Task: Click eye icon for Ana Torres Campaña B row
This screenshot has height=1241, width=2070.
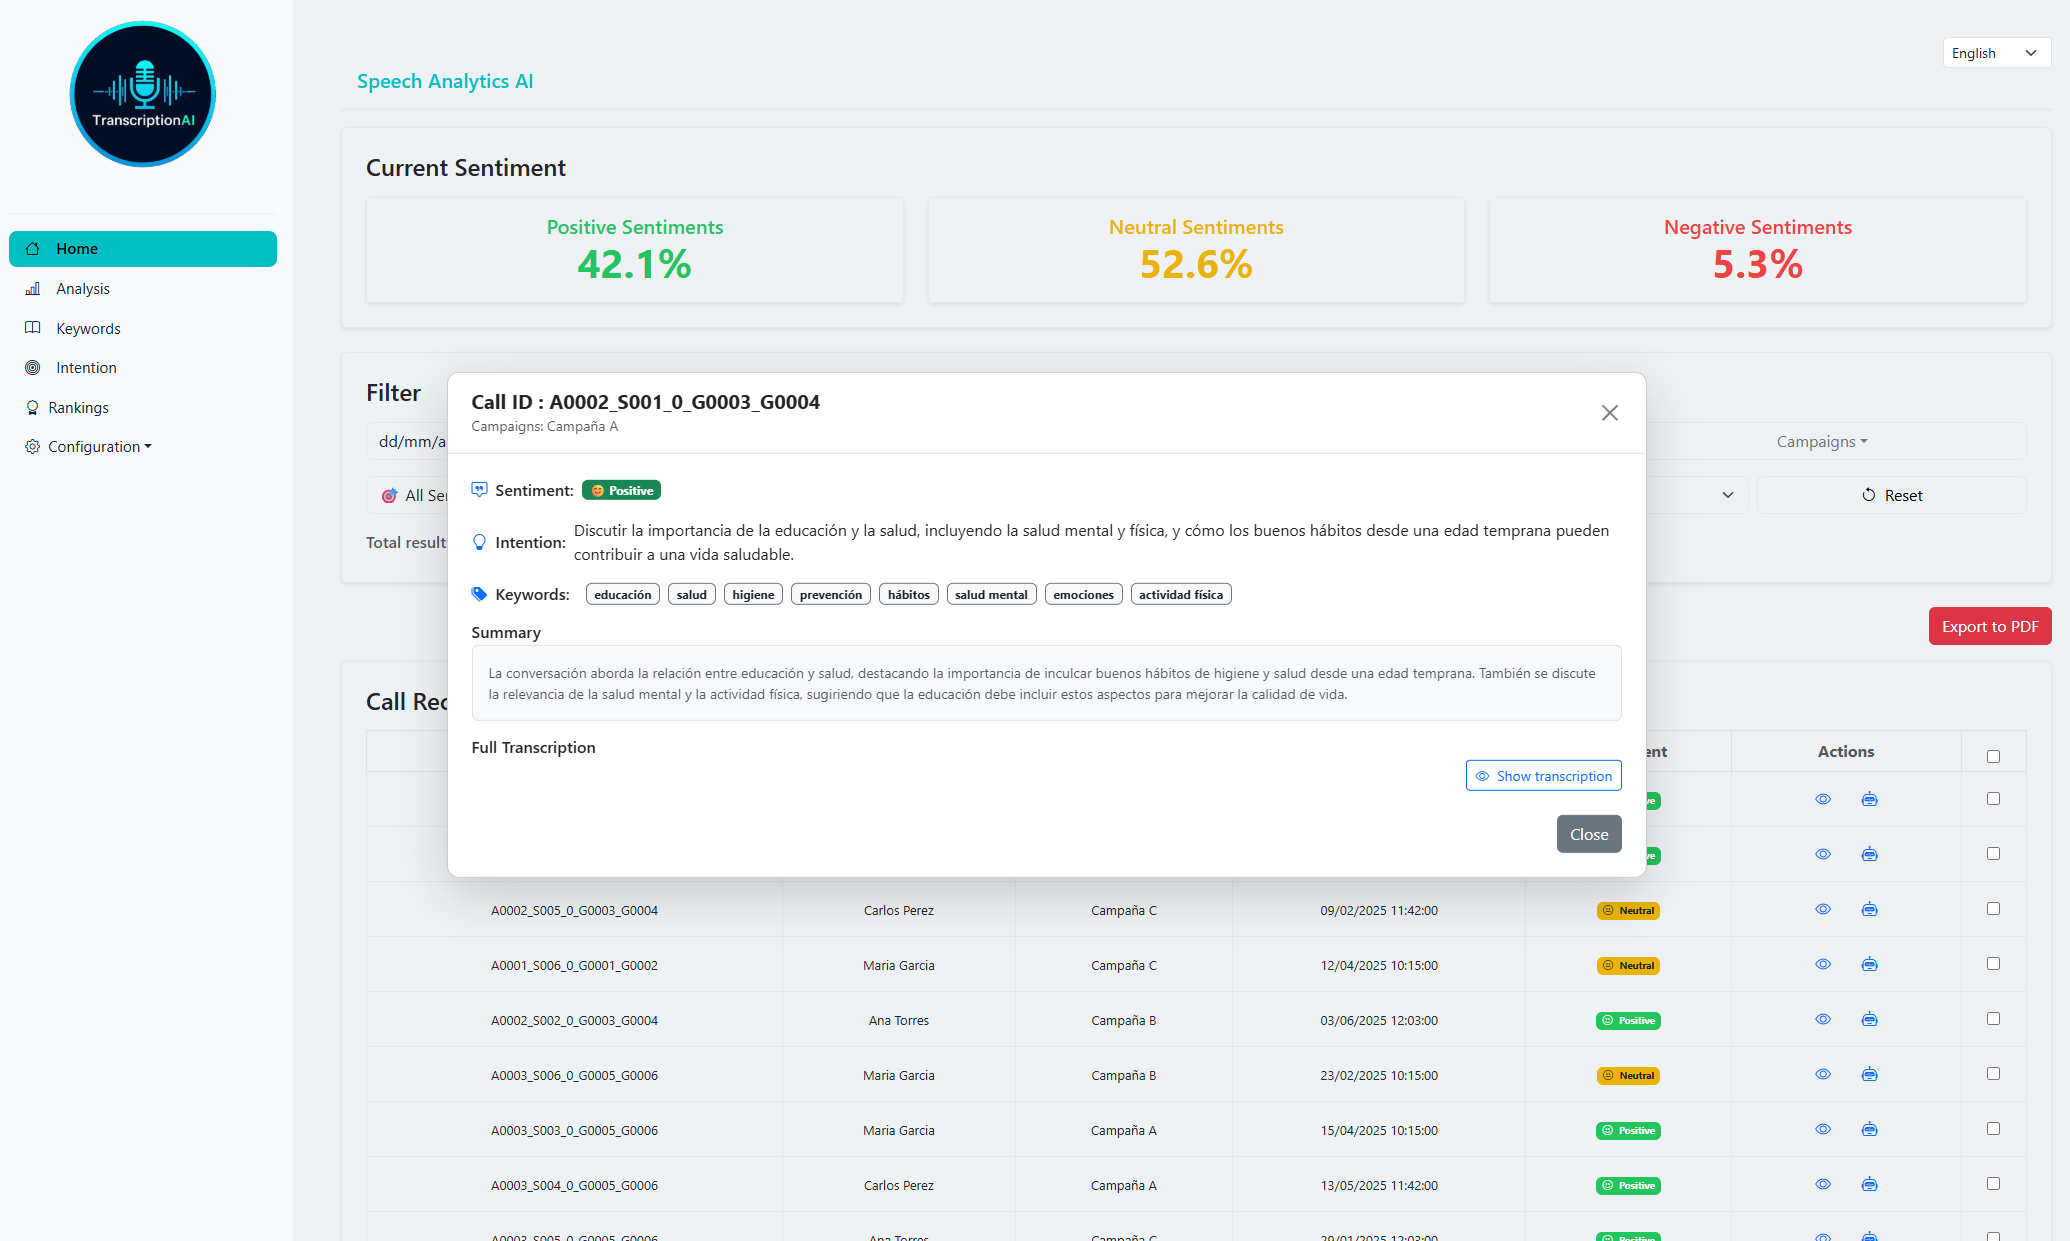Action: [x=1823, y=1019]
